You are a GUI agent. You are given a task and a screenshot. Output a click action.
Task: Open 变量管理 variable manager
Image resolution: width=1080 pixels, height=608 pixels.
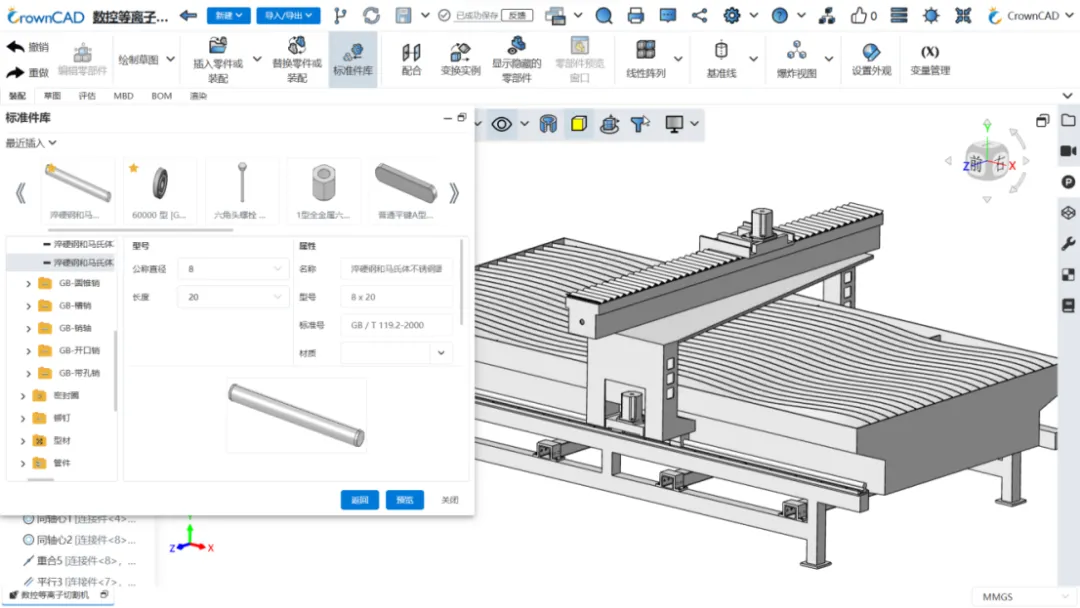[x=930, y=60]
